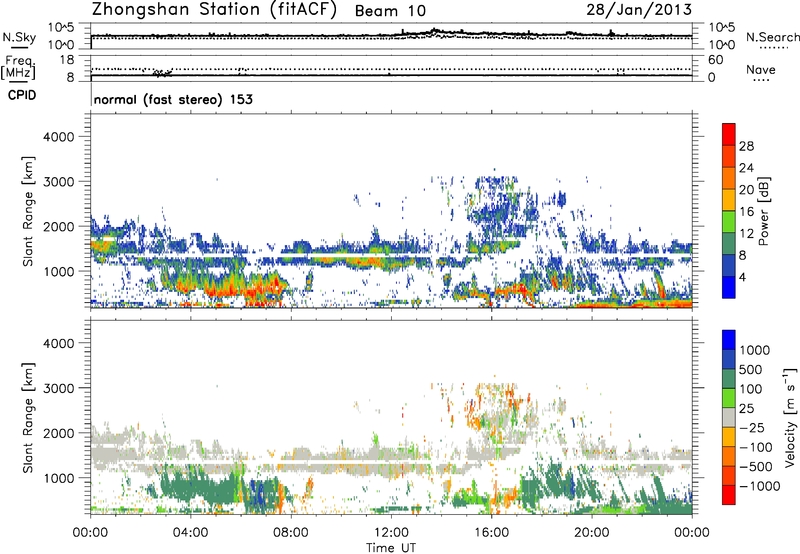Click the blue top segment of velocity colorbar
Viewport: 800px width, 554px height.
[x=729, y=340]
